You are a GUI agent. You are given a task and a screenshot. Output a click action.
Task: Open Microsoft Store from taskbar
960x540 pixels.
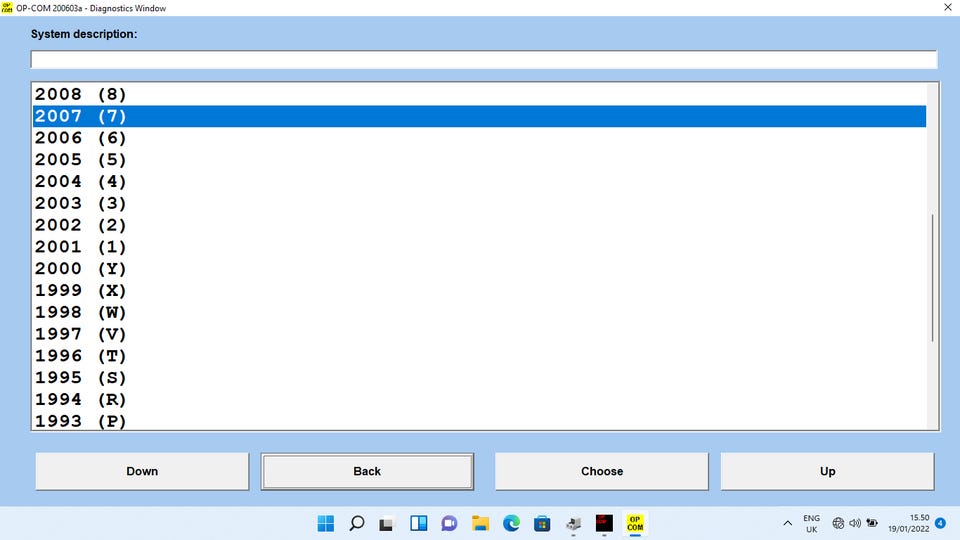pos(542,523)
